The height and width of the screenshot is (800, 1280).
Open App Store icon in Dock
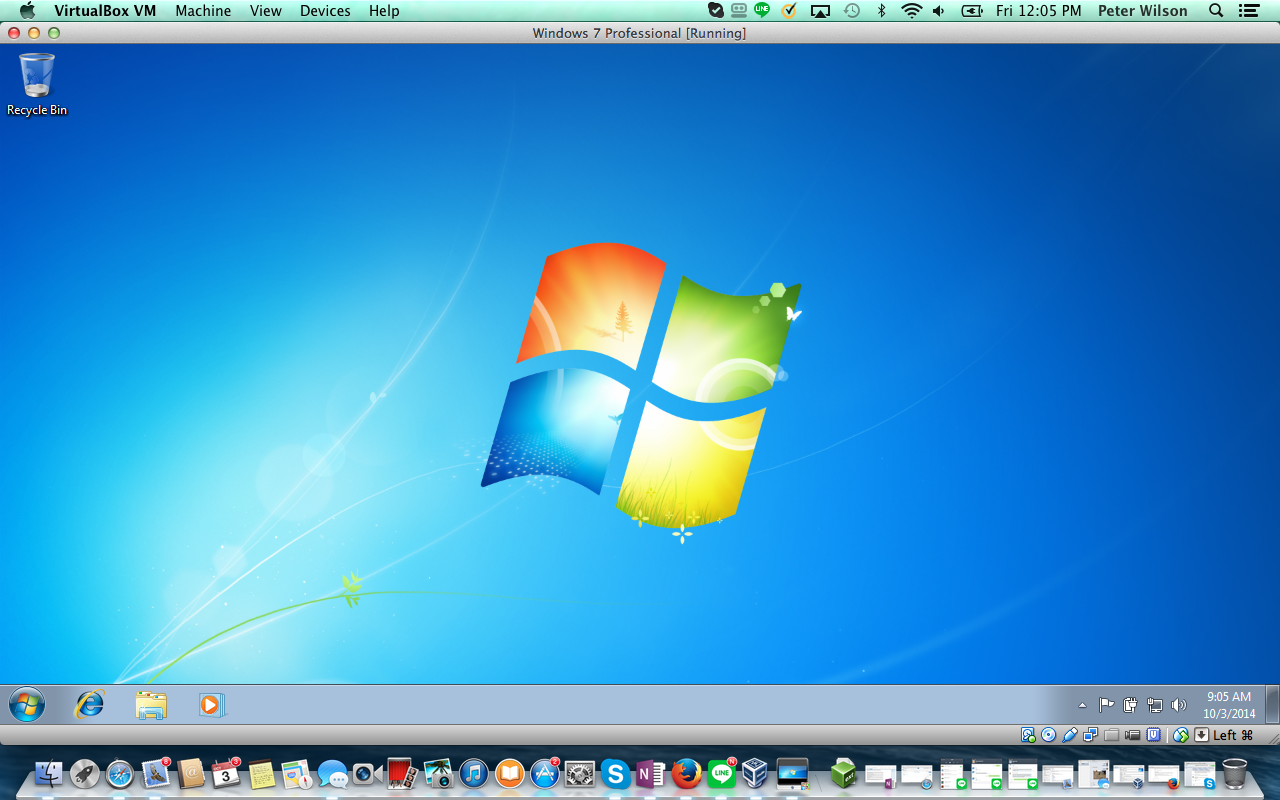coord(545,773)
